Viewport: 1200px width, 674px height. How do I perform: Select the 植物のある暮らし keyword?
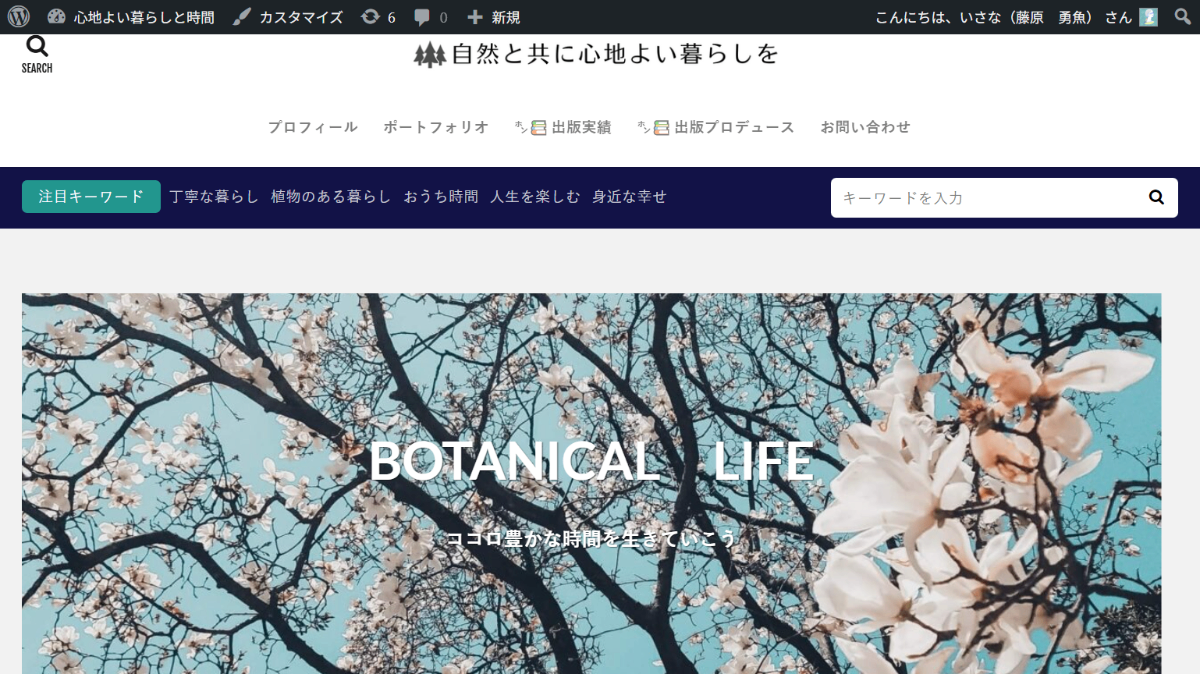[x=331, y=197]
